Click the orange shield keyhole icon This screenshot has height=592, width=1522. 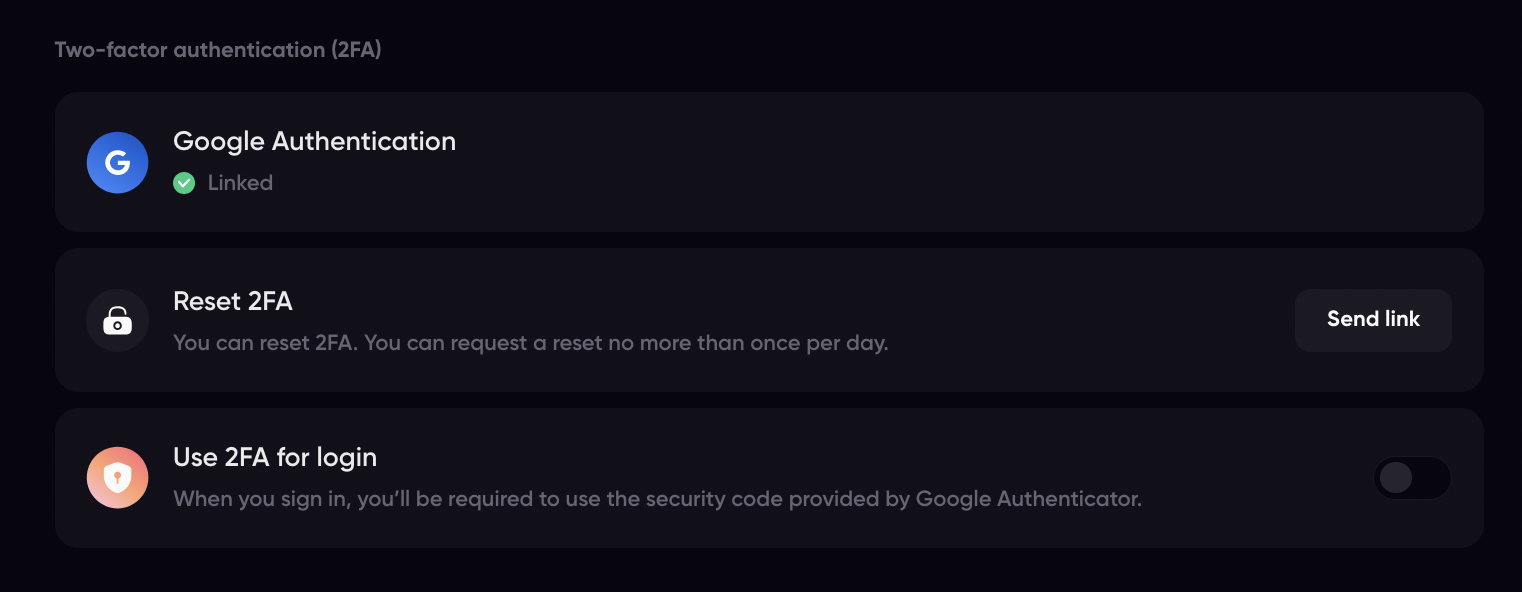click(x=118, y=478)
